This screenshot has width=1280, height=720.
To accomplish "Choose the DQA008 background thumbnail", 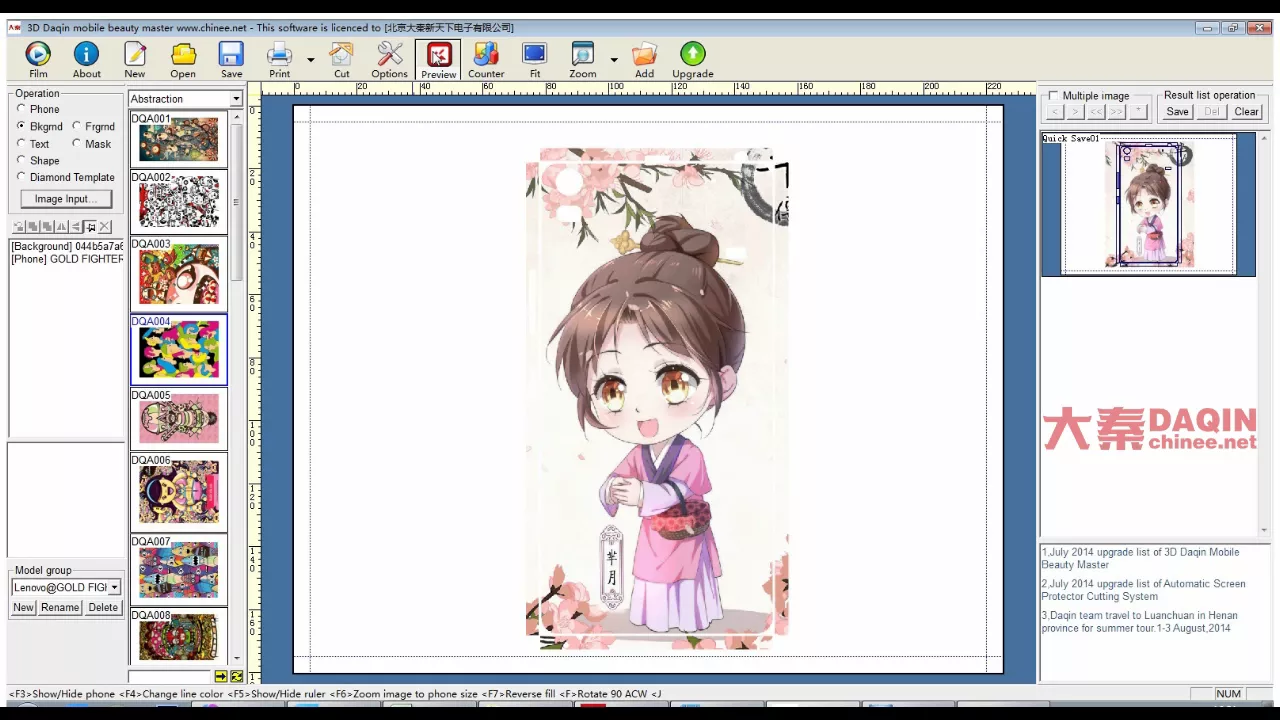I will pyautogui.click(x=179, y=637).
